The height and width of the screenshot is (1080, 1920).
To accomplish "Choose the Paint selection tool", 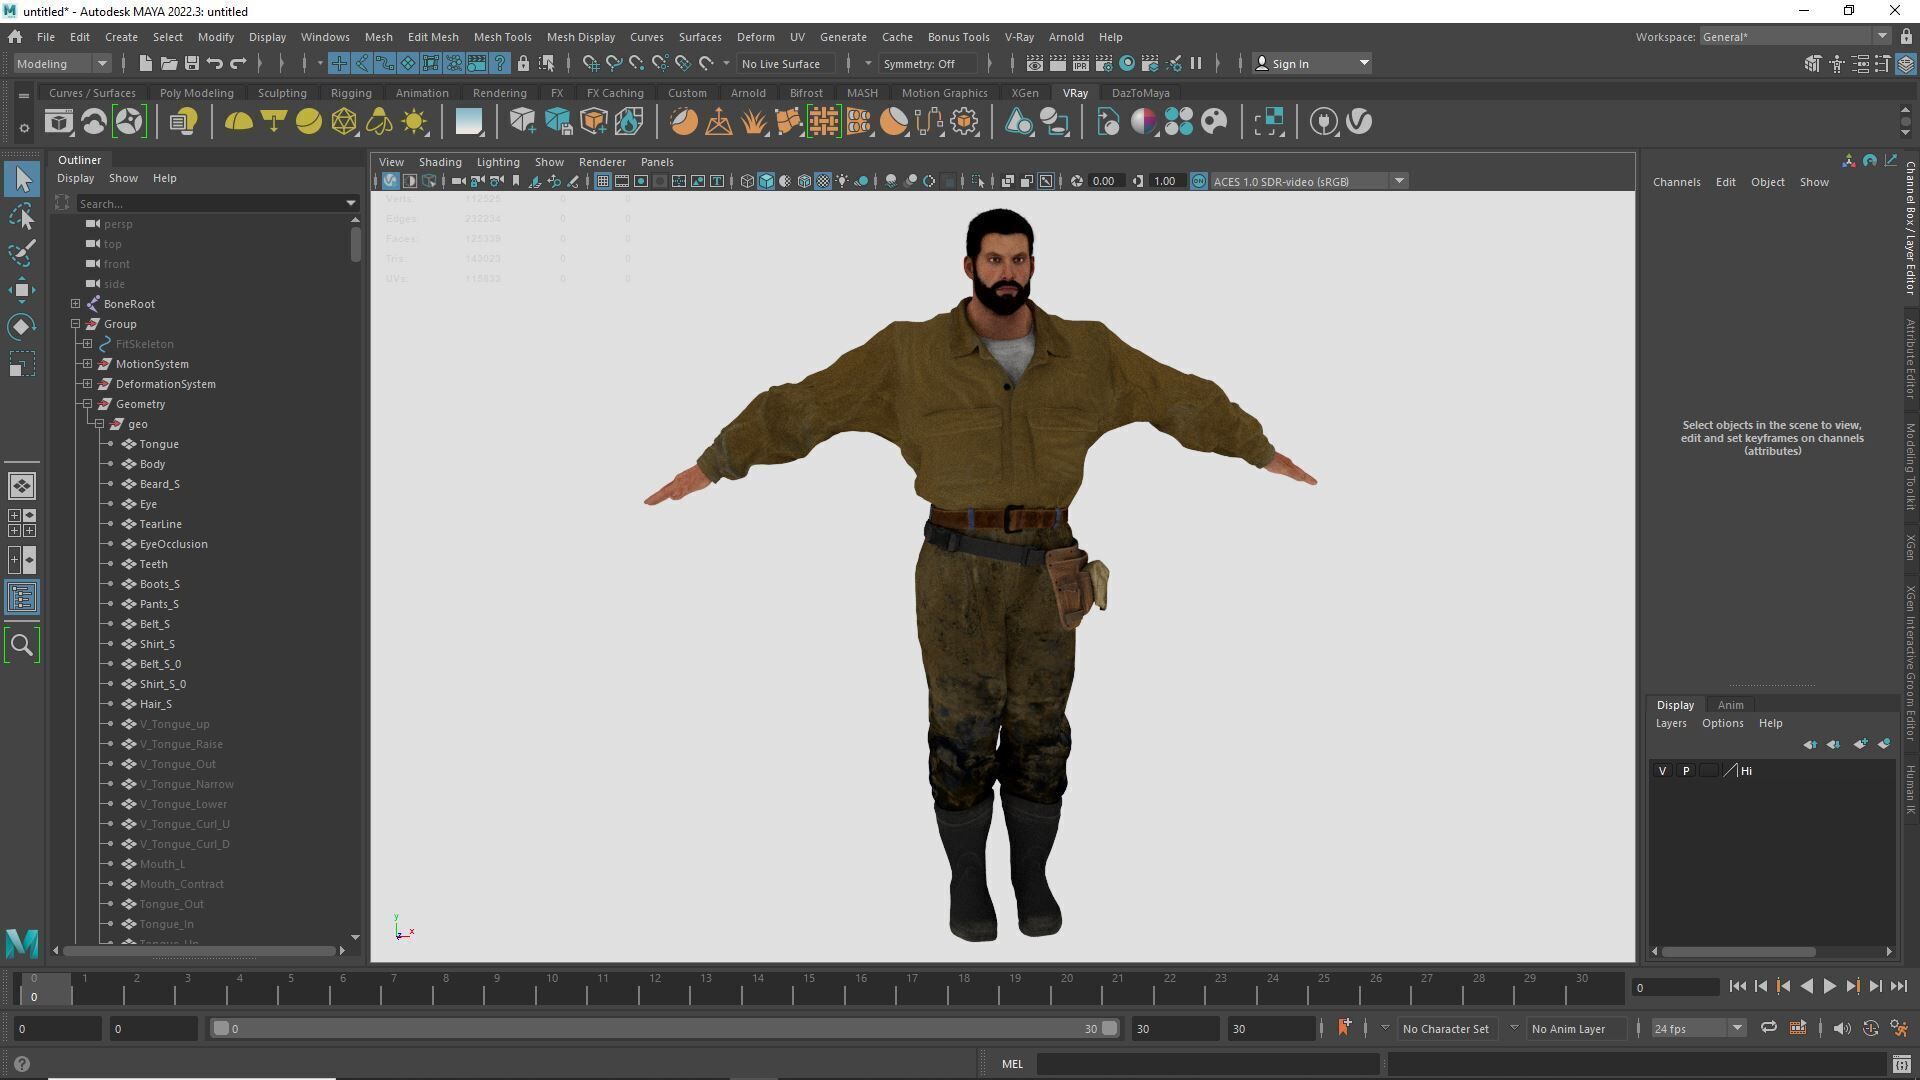I will [22, 253].
